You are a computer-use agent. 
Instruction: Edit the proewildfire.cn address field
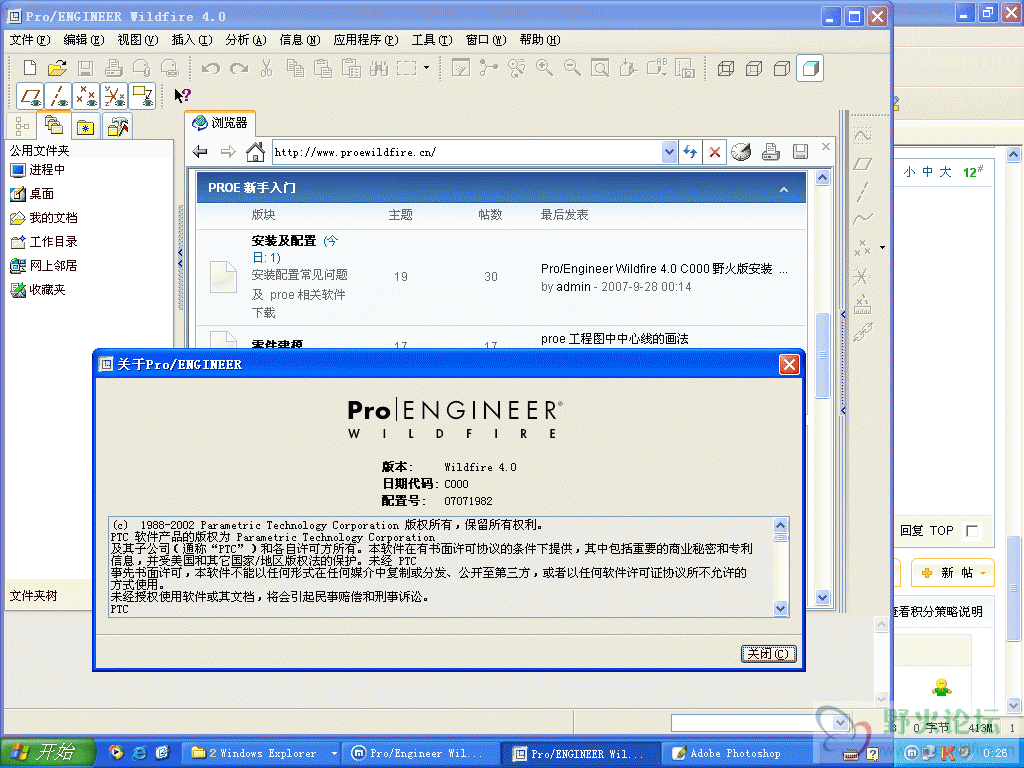(467, 152)
